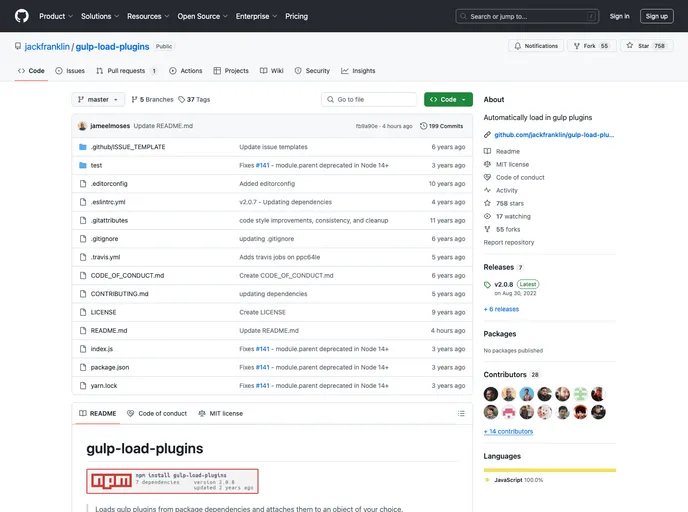Image resolution: width=688 pixels, height=512 pixels.
Task: Click the star icon beside 758 stars
Action: pyautogui.click(x=487, y=203)
